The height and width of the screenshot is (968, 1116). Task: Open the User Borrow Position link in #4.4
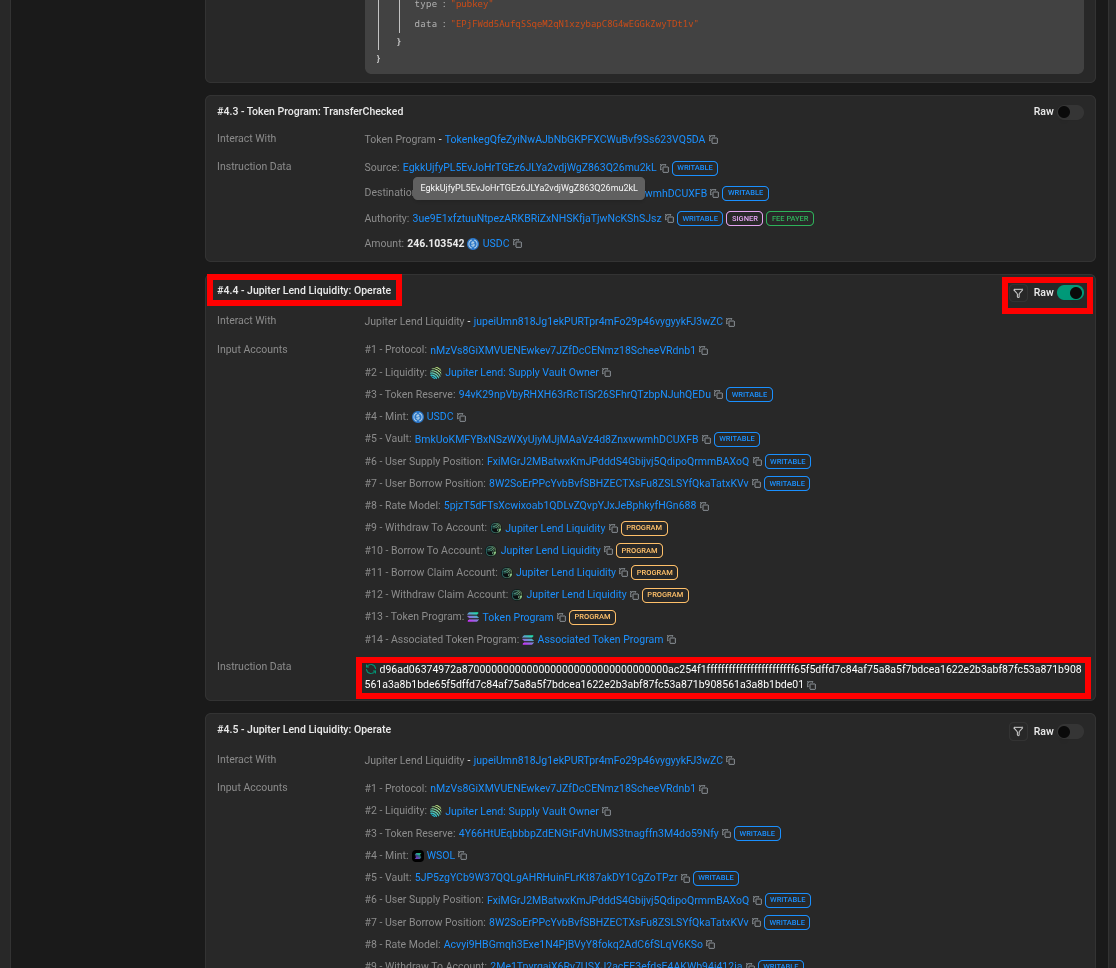pyautogui.click(x=618, y=483)
